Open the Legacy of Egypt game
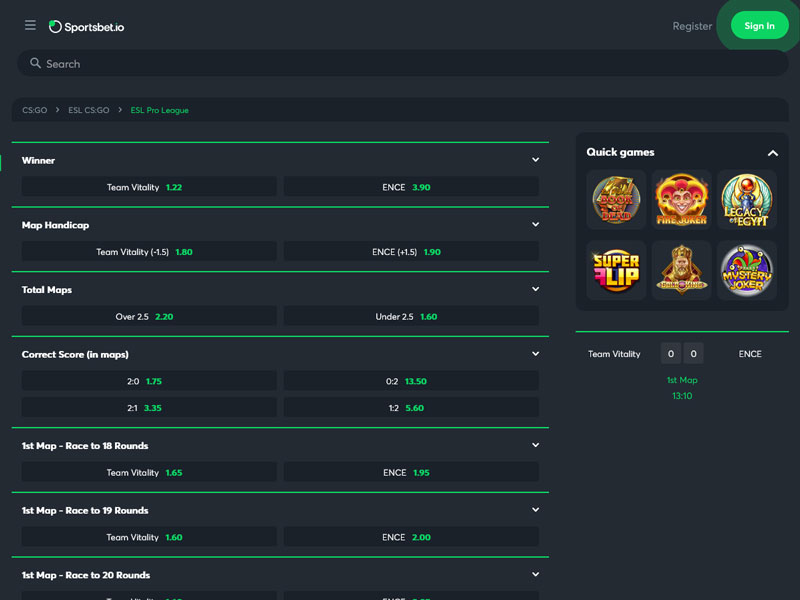800x600 pixels. coord(746,199)
